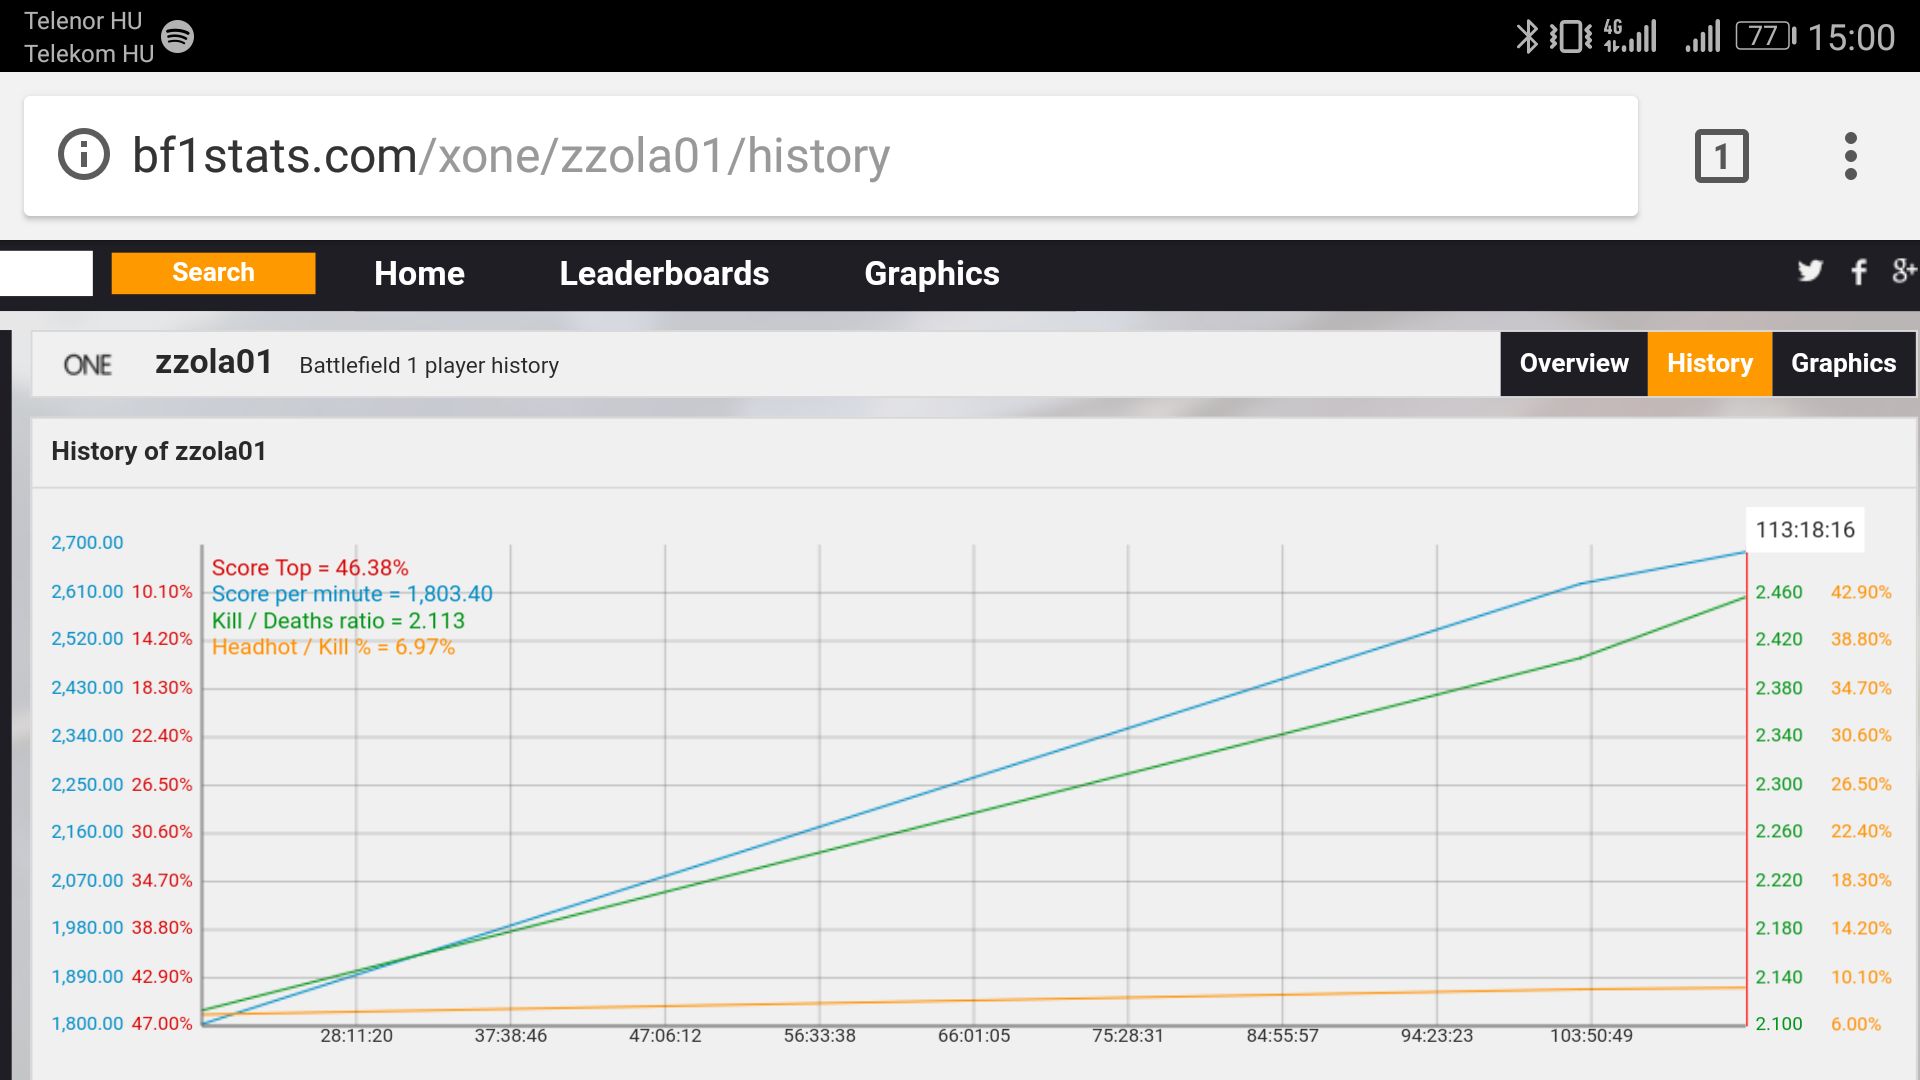The height and width of the screenshot is (1080, 1920).
Task: Open the browser tab switcher icon
Action: click(1721, 156)
